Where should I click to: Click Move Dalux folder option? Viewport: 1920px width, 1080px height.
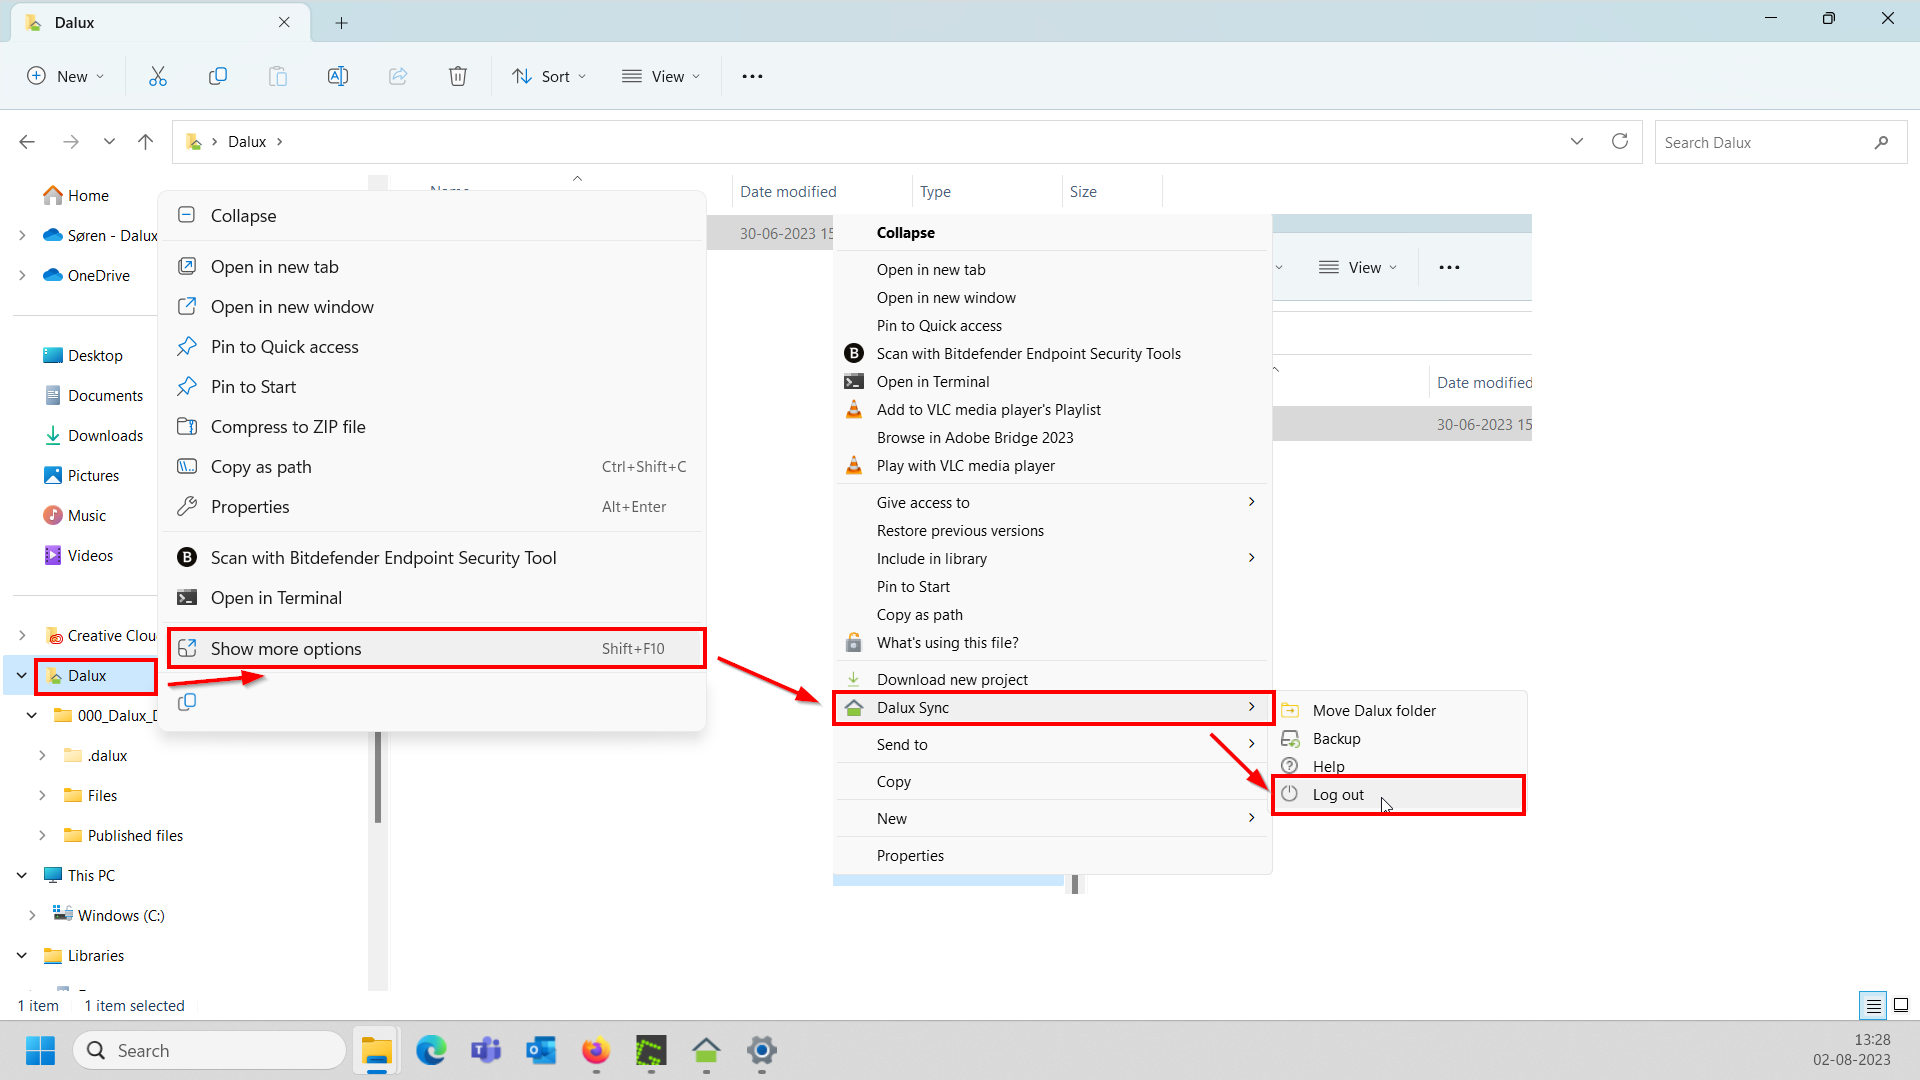1373,710
